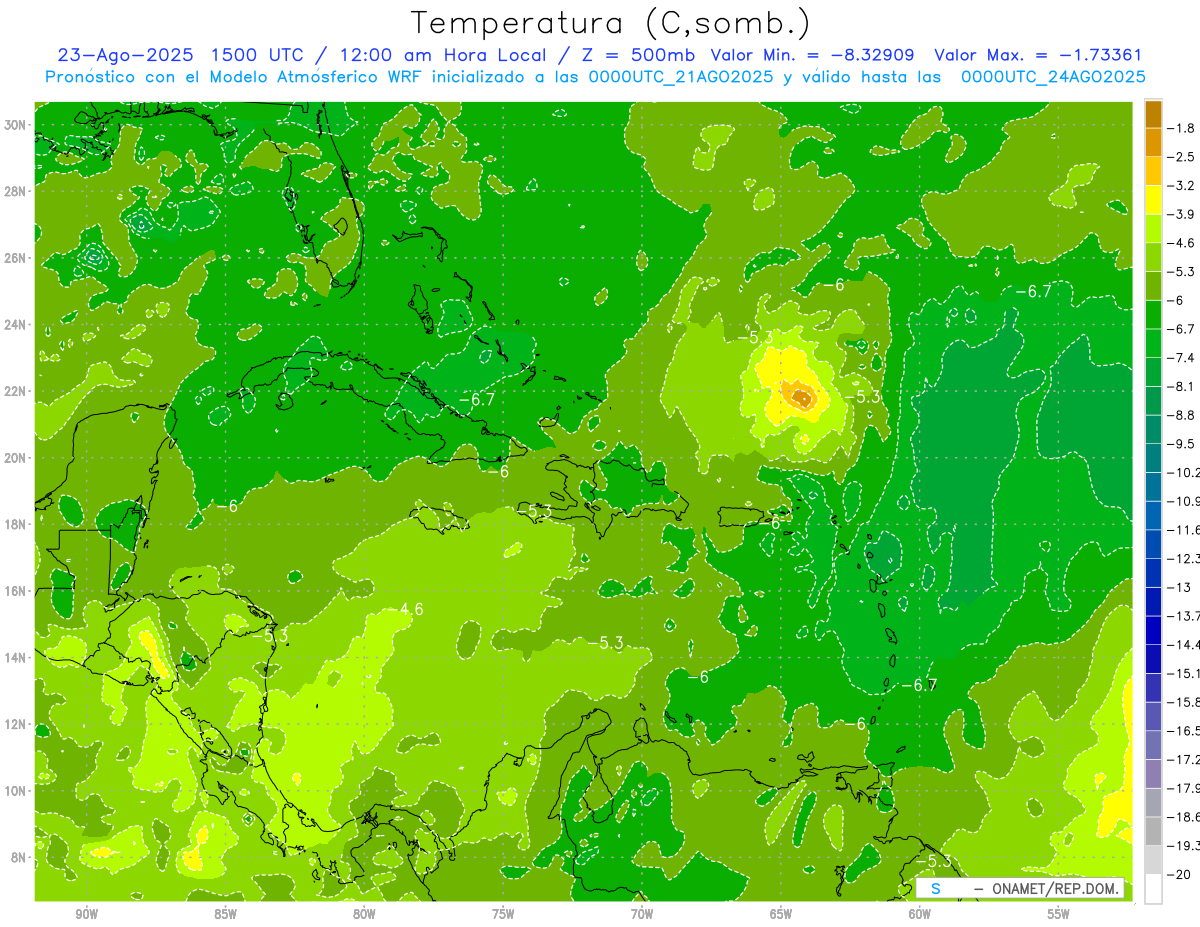This screenshot has height=927, width=1200.
Task: Click the -18.6 colorbar tick label
Action: pos(1185,816)
